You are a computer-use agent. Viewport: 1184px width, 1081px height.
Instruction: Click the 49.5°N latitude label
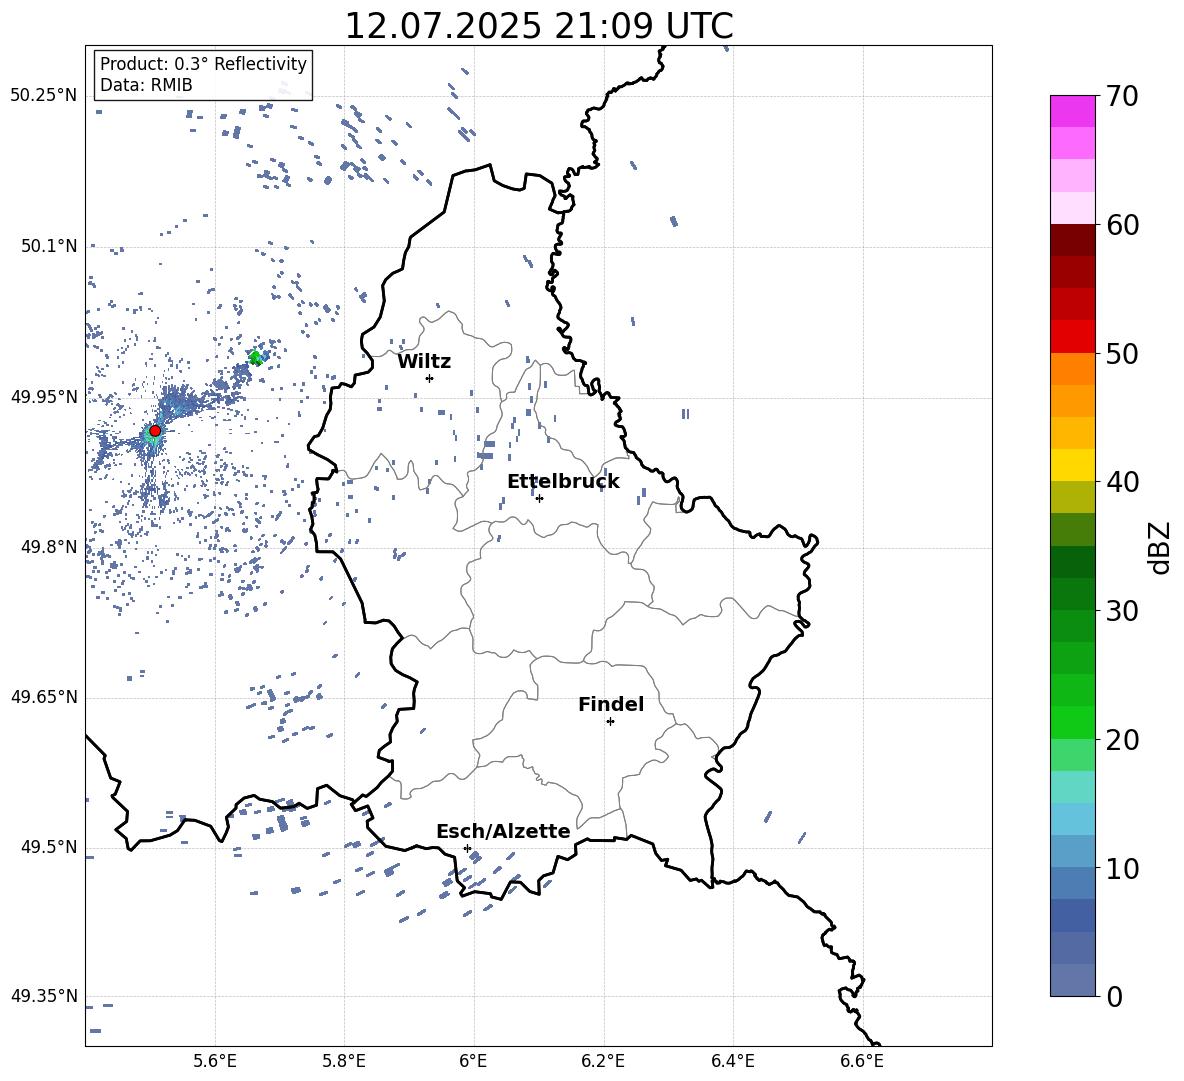(x=48, y=847)
